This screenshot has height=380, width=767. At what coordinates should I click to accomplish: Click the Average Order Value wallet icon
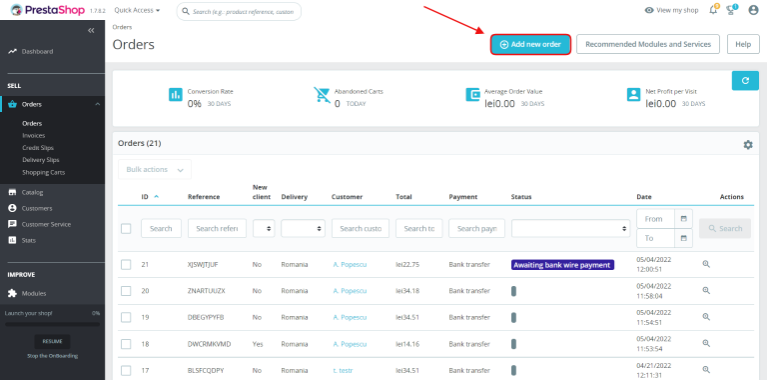click(473, 94)
